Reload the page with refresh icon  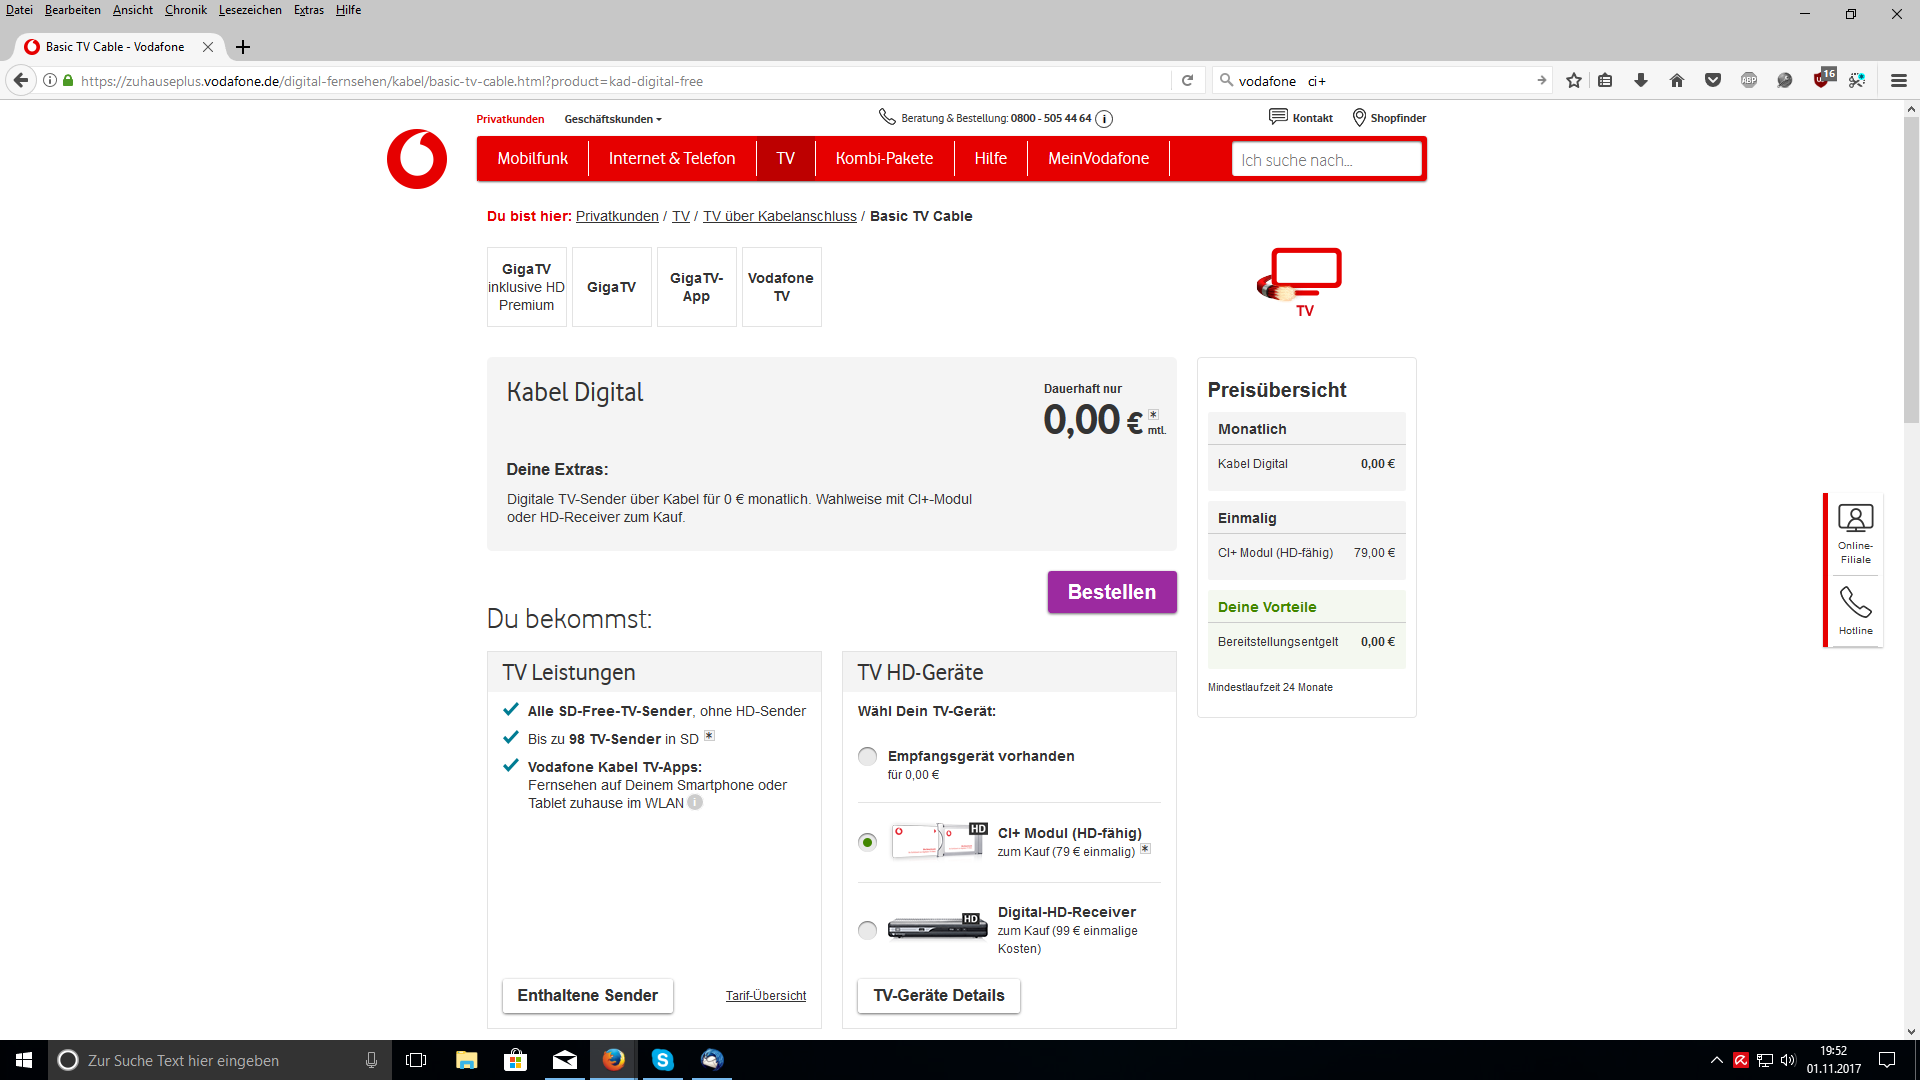[1187, 81]
